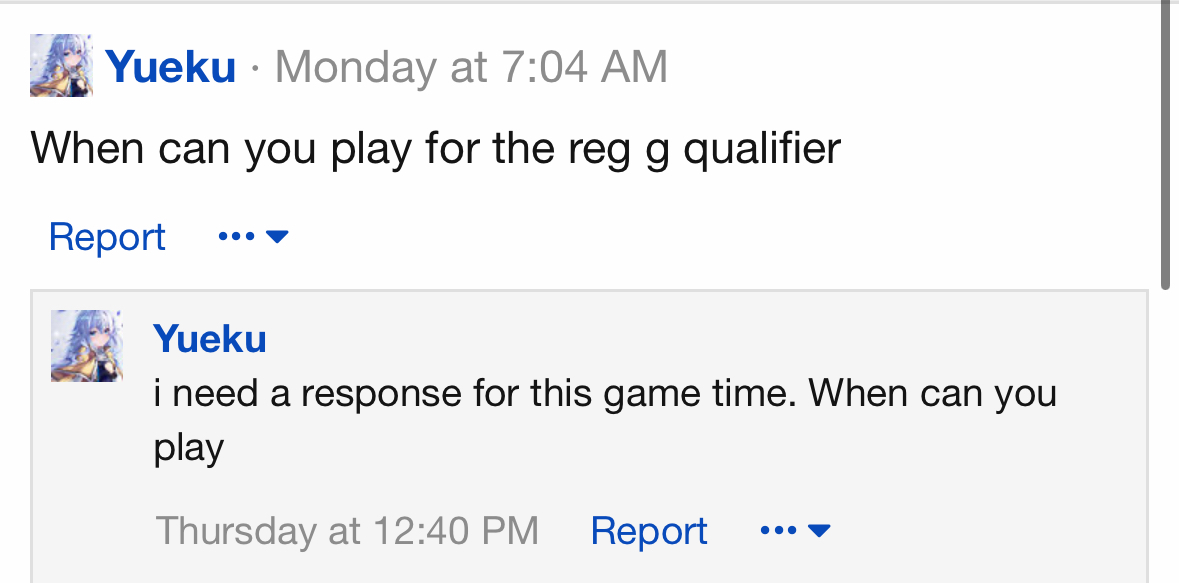
Task: Click the "Monday at 7:04 AM" timestamp
Action: 471,68
